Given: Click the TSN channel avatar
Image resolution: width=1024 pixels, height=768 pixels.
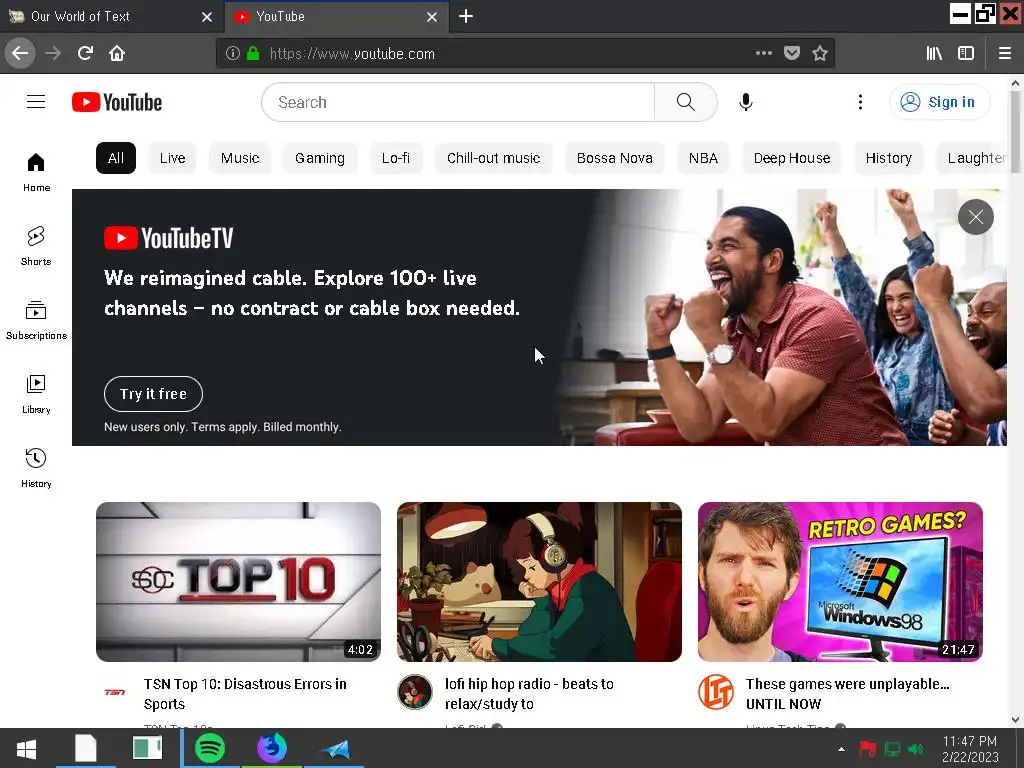Looking at the screenshot, I should pyautogui.click(x=114, y=692).
